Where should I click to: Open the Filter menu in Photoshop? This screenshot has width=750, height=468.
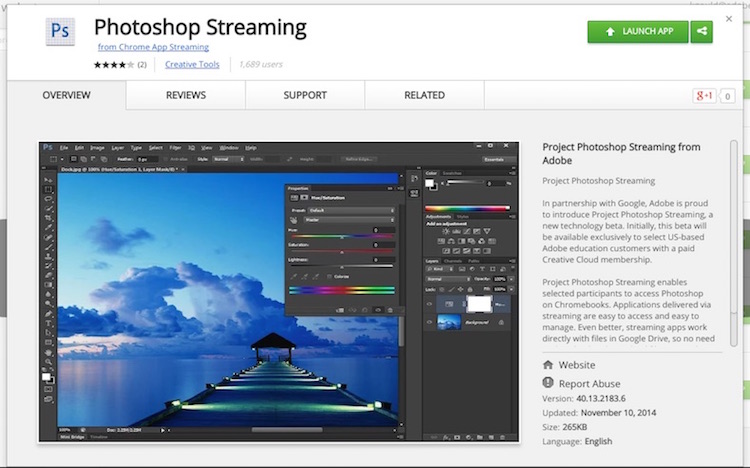[x=175, y=148]
